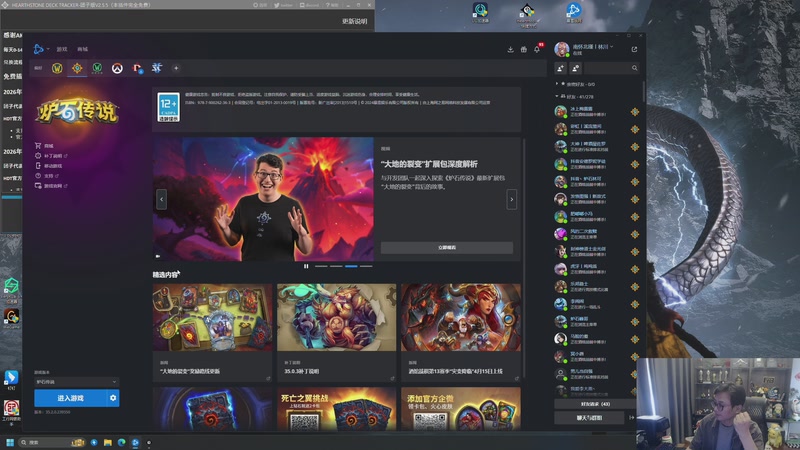Click the Hearthstone icon beside friend 风的二次旋转

(635, 234)
